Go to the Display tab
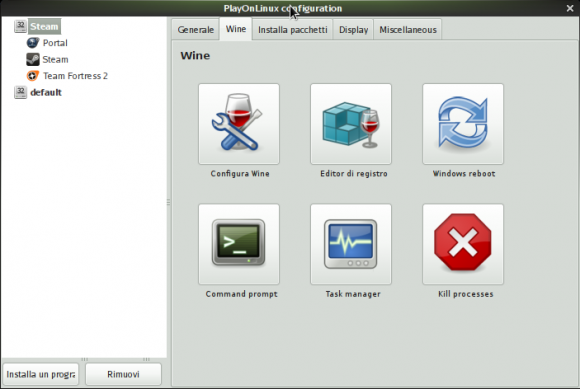The height and width of the screenshot is (389, 580). pyautogui.click(x=354, y=30)
